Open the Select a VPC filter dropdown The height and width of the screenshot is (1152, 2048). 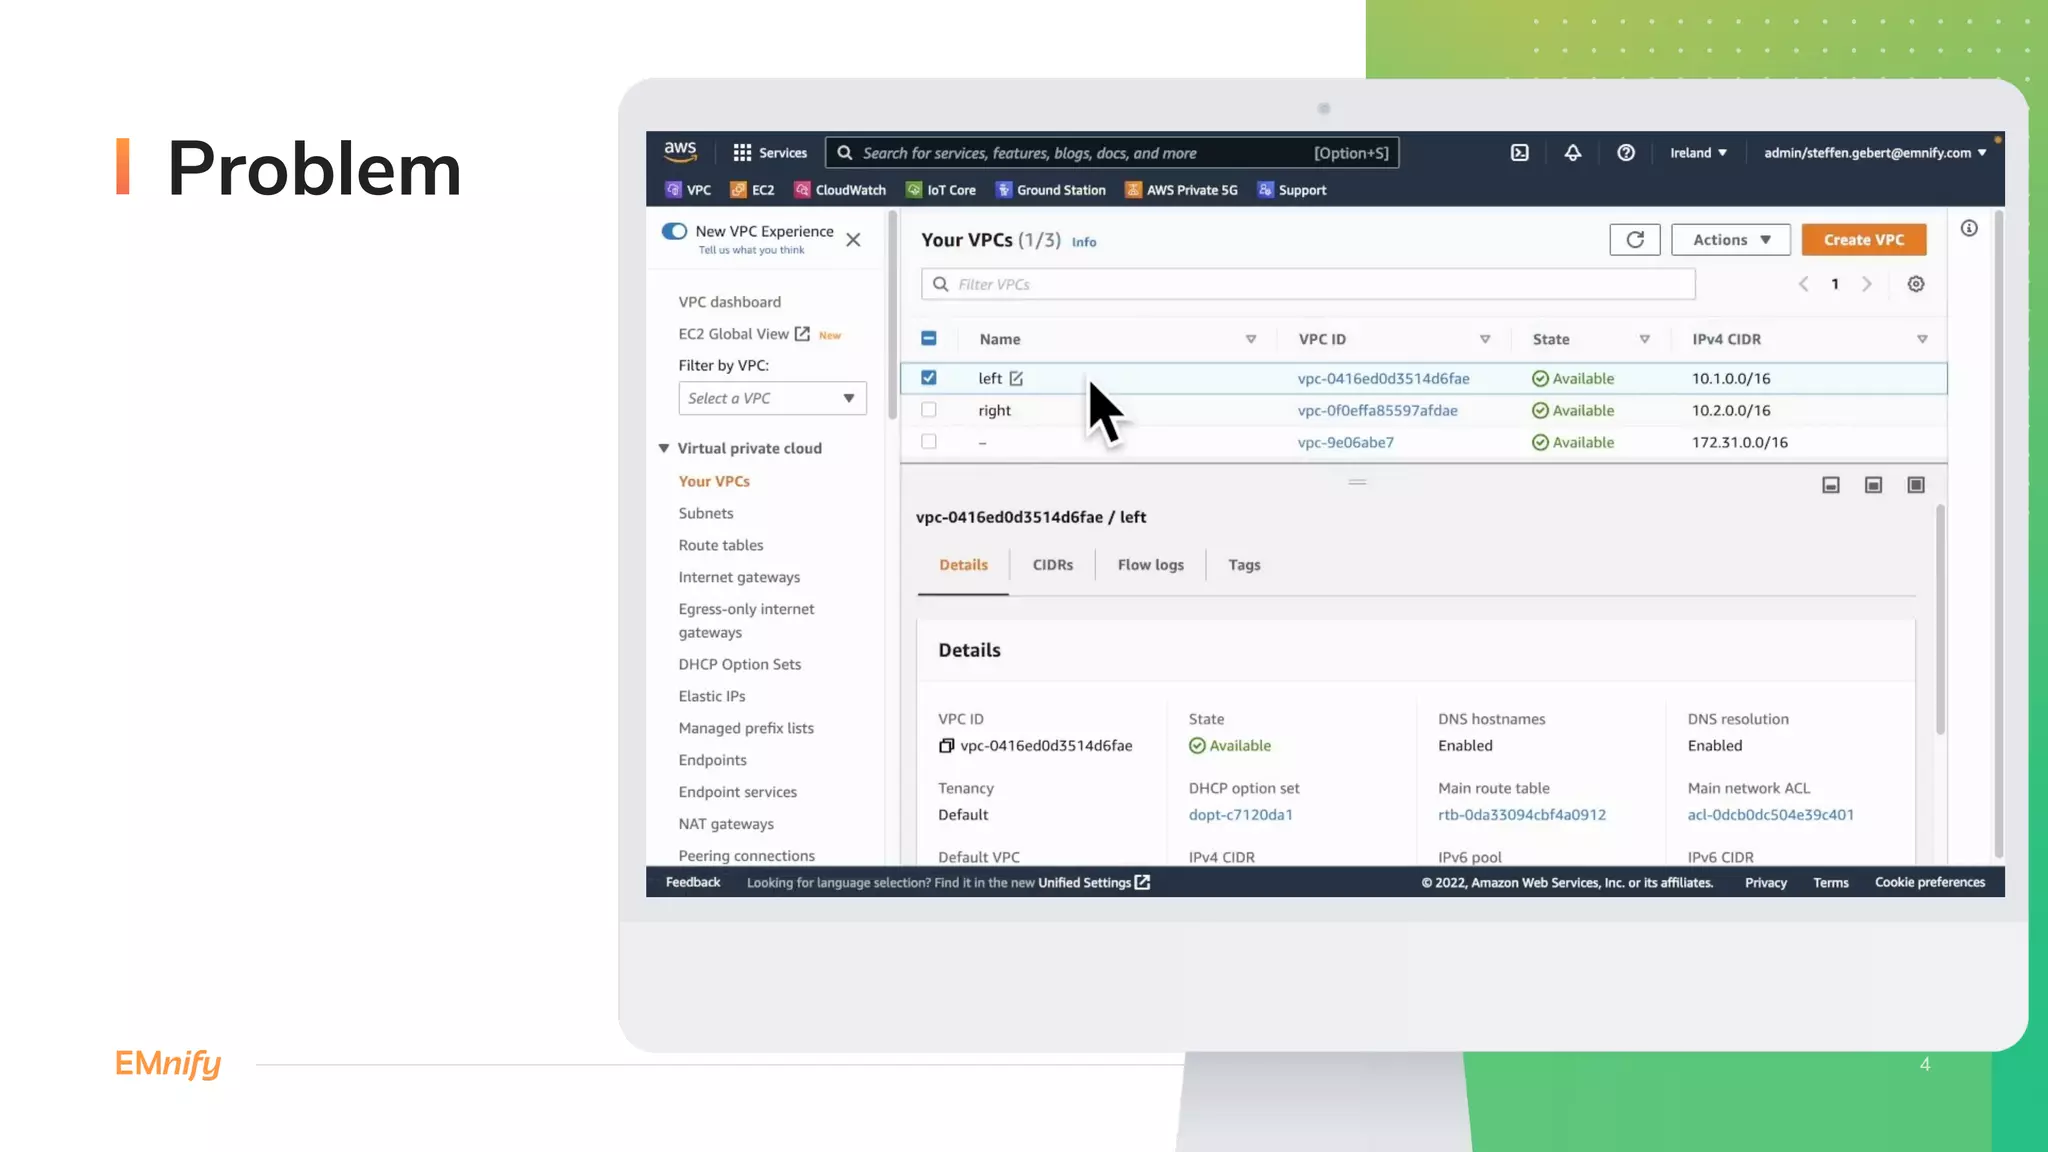[772, 398]
